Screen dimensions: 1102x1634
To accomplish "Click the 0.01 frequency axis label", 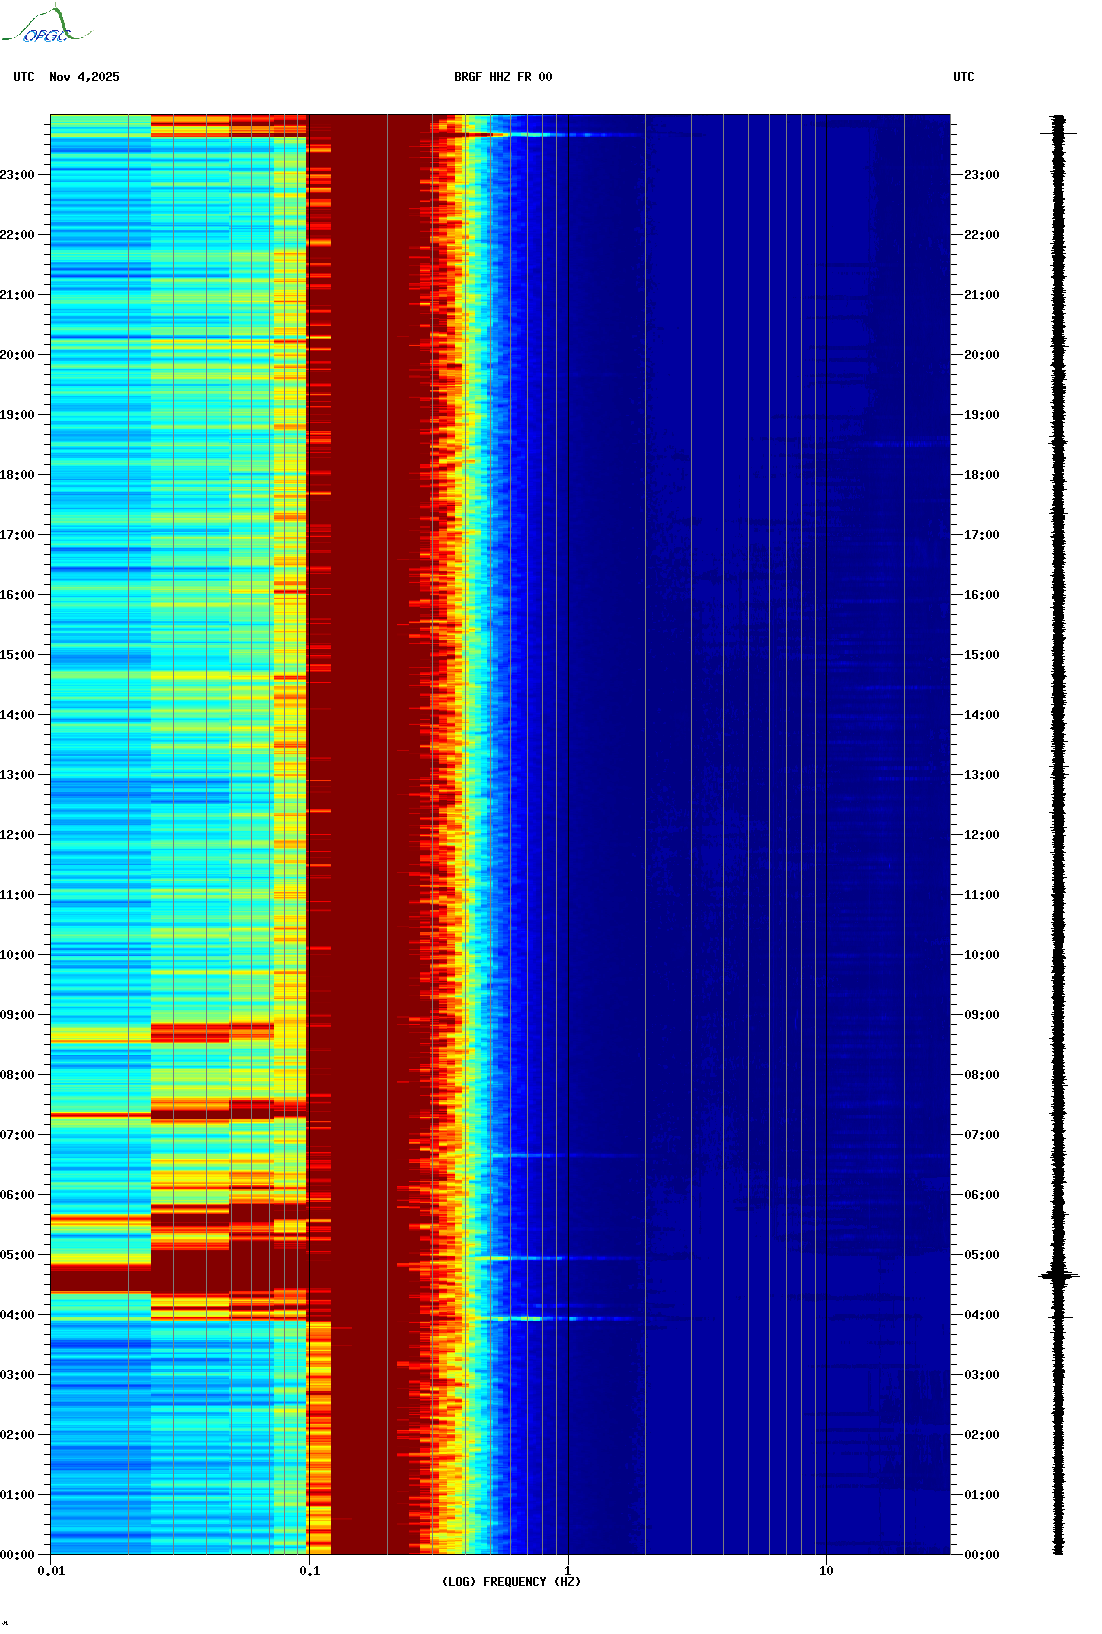I will tap(51, 1571).
